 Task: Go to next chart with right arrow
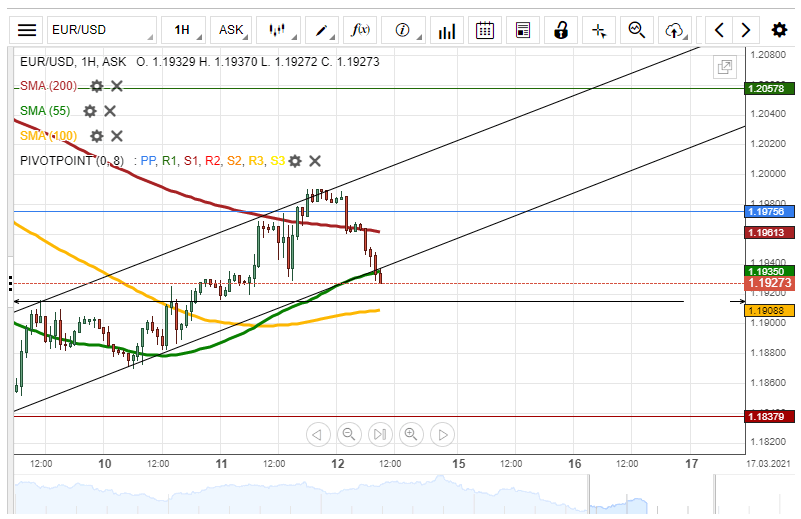pyautogui.click(x=746, y=30)
